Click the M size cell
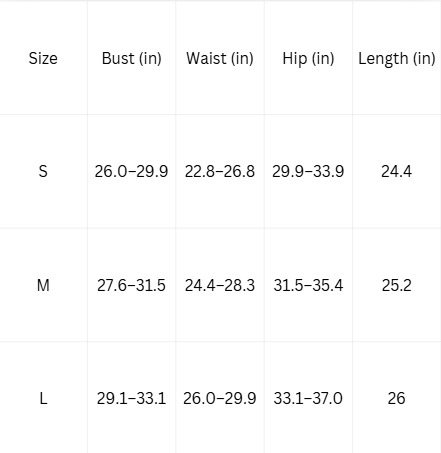Image resolution: width=441 pixels, height=453 pixels. click(43, 285)
